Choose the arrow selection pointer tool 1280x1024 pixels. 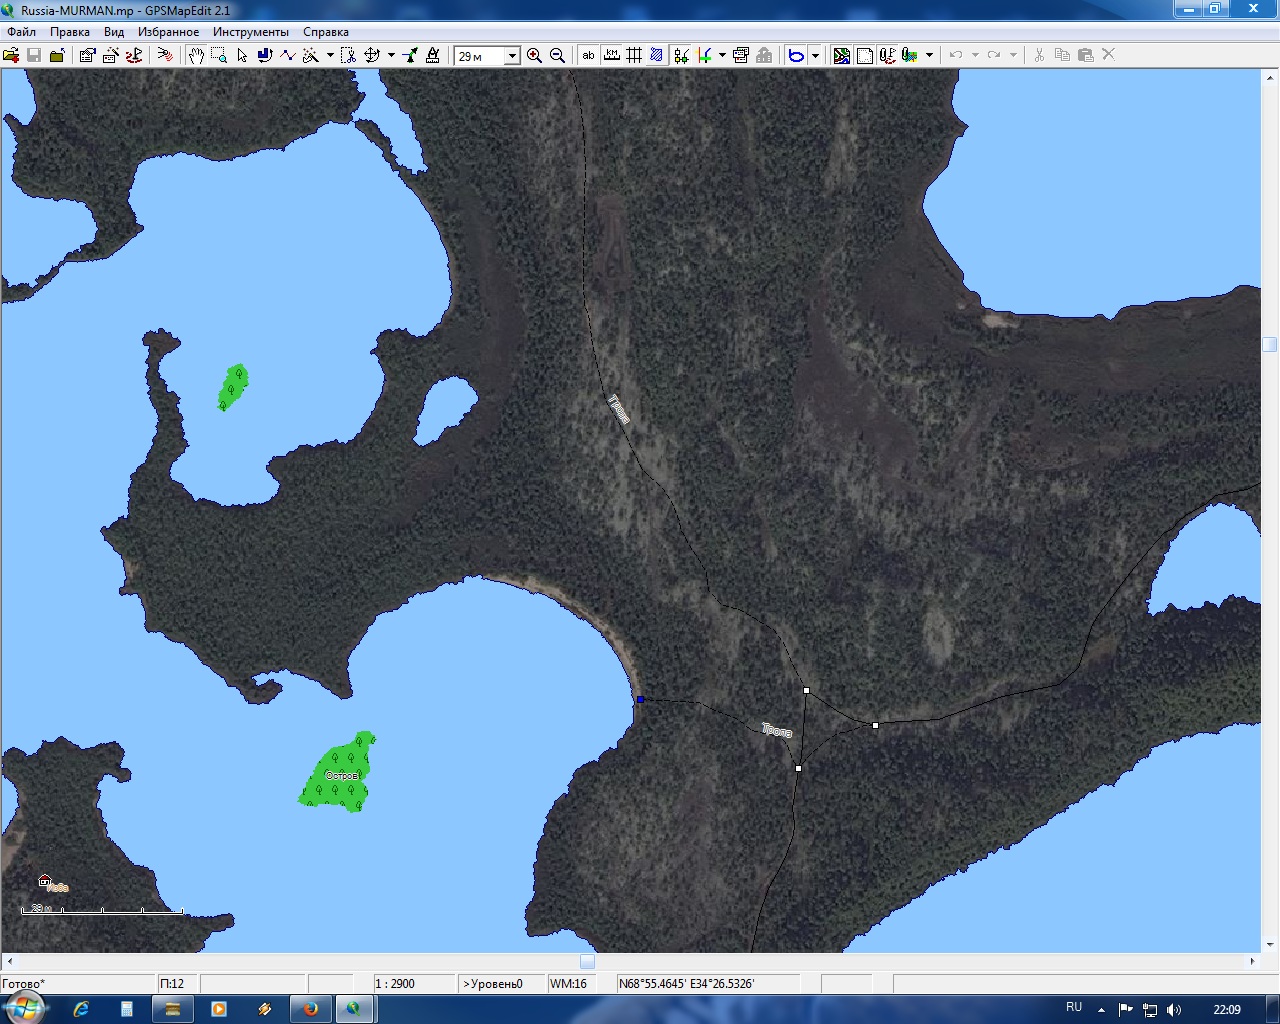coord(242,56)
